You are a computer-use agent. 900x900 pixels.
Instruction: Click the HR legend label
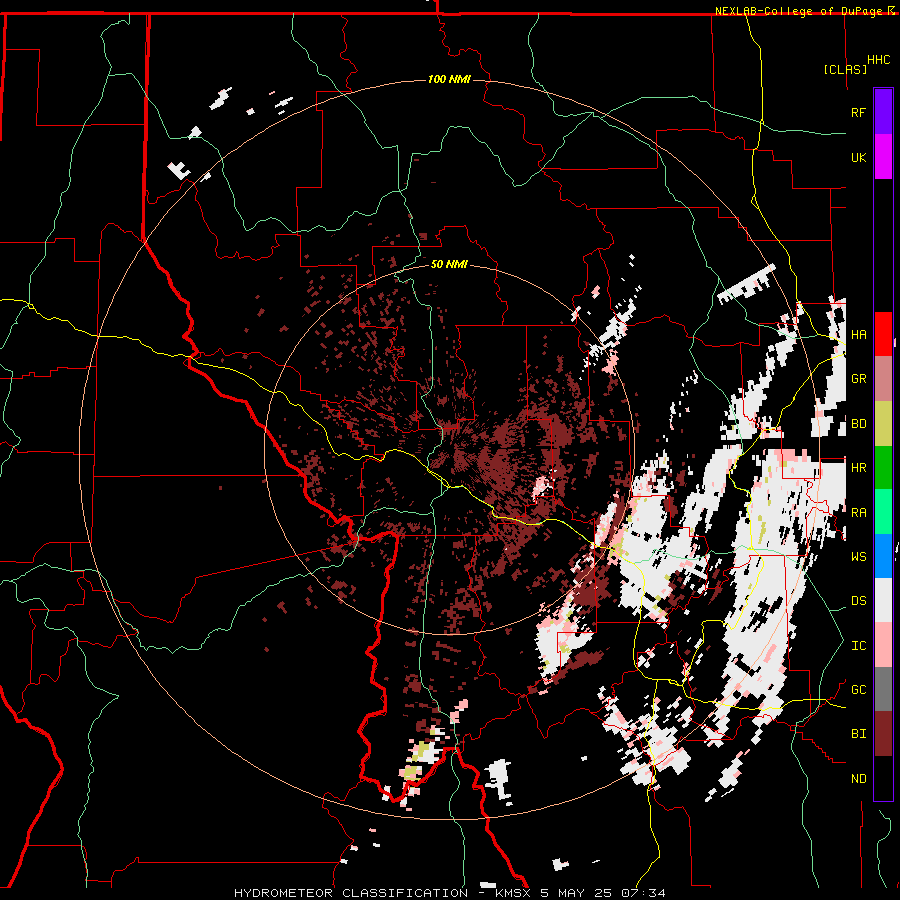click(x=858, y=468)
